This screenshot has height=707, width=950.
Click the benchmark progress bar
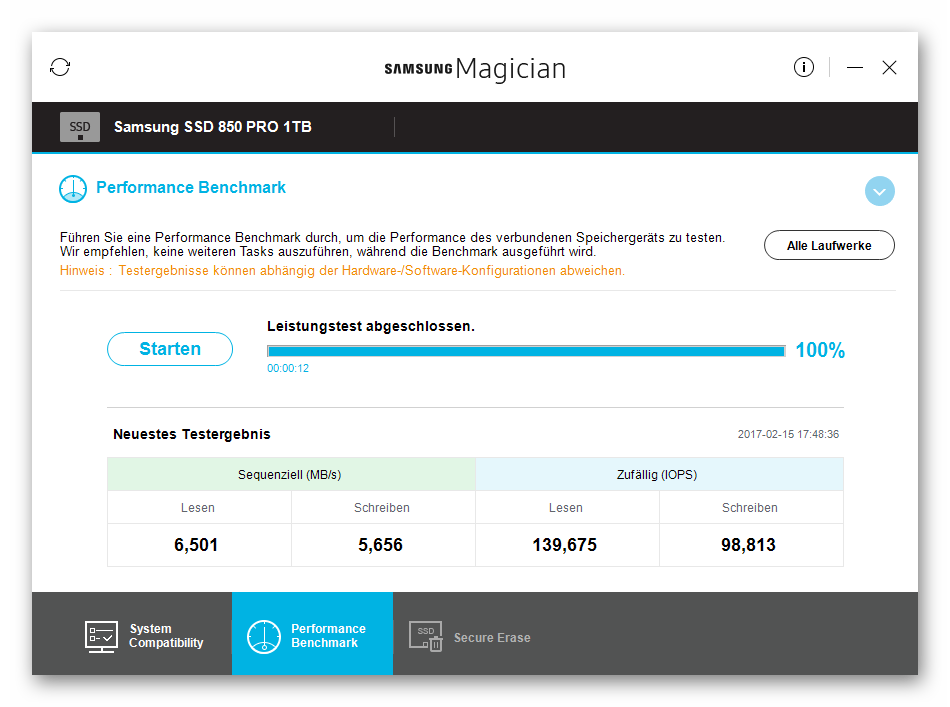526,351
